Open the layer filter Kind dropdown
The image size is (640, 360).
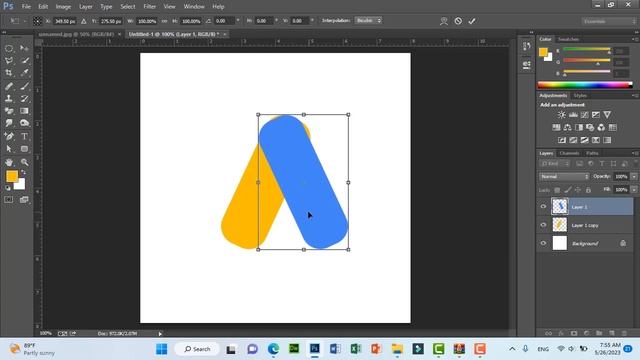555,164
